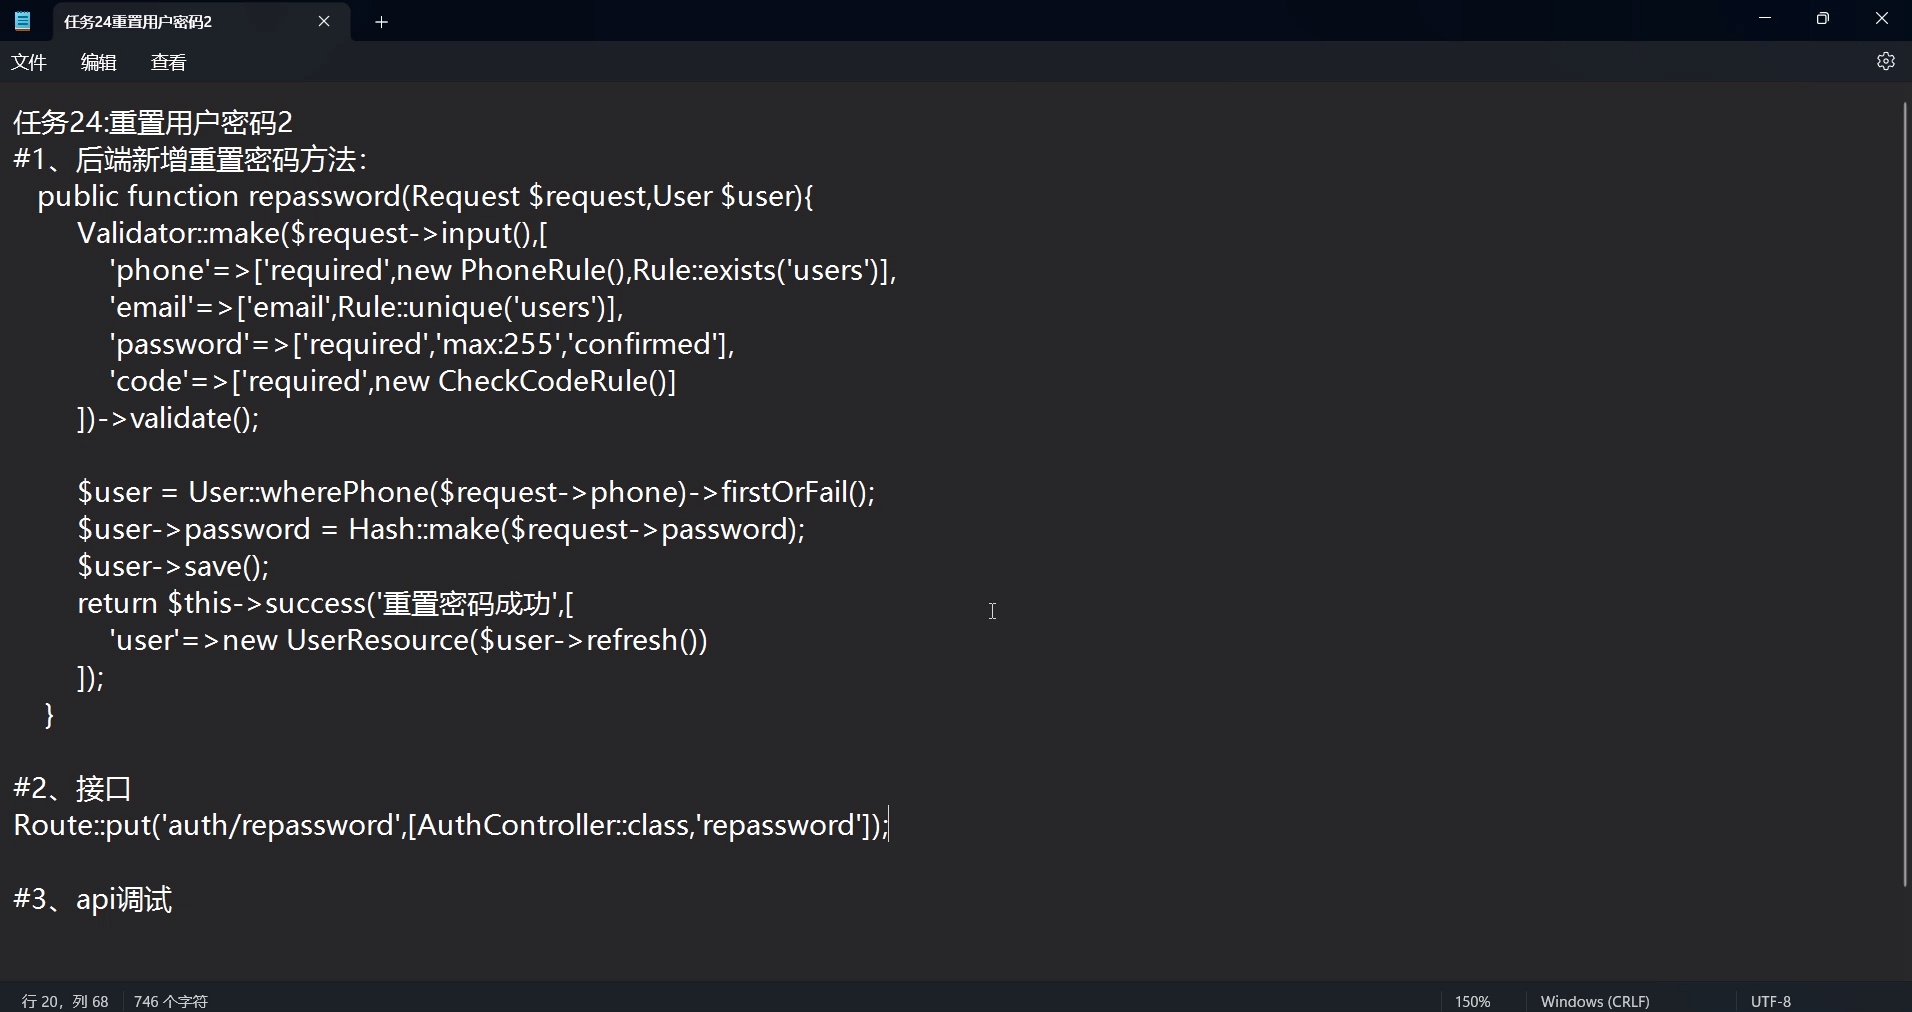Place cursor on the Route::put line
1912x1012 pixels.
coord(450,826)
